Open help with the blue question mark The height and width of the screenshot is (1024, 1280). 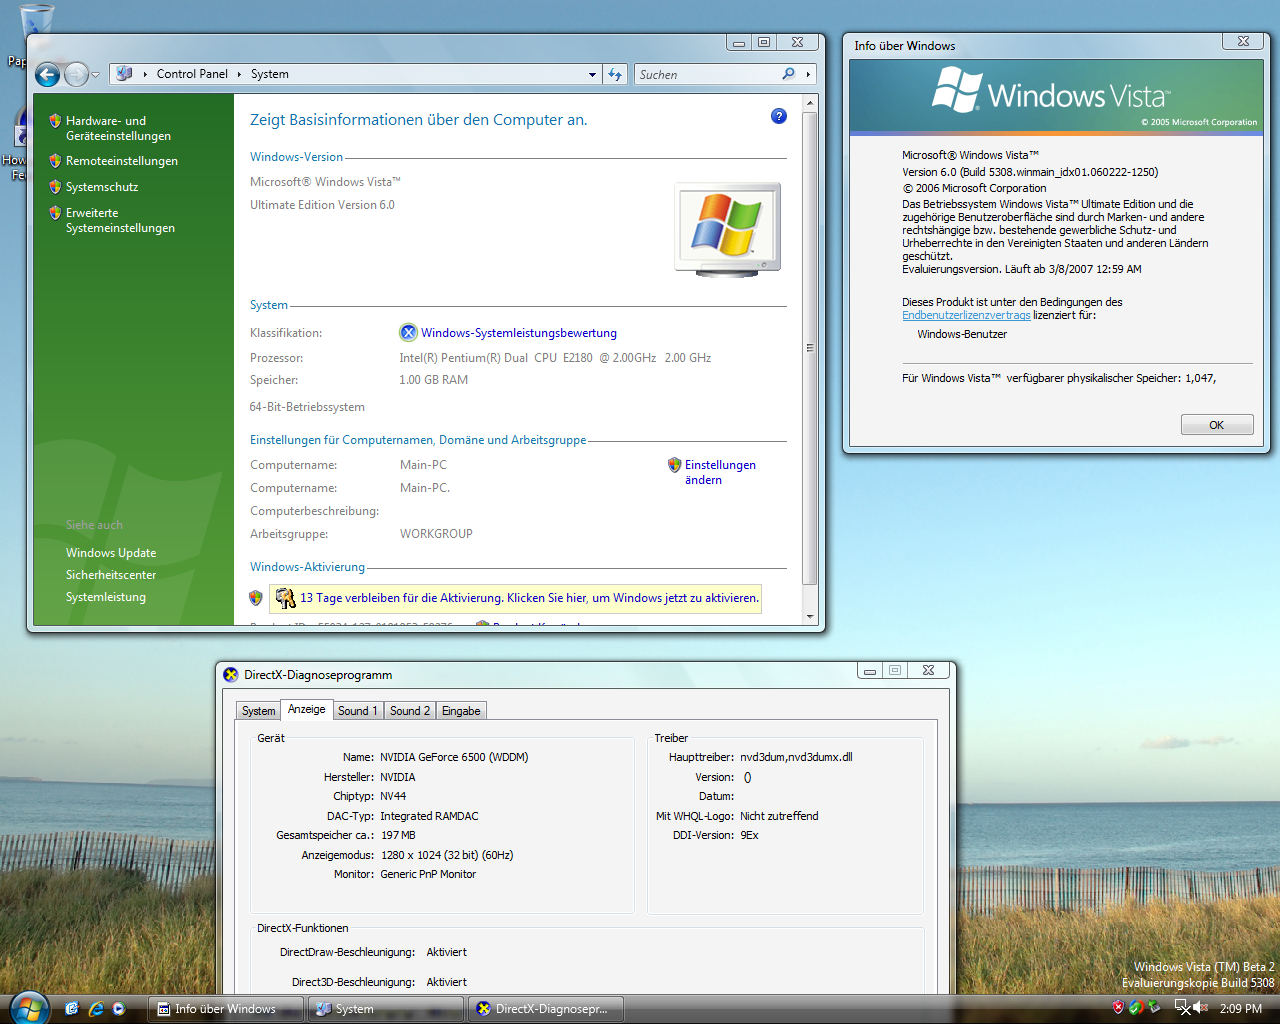779,116
